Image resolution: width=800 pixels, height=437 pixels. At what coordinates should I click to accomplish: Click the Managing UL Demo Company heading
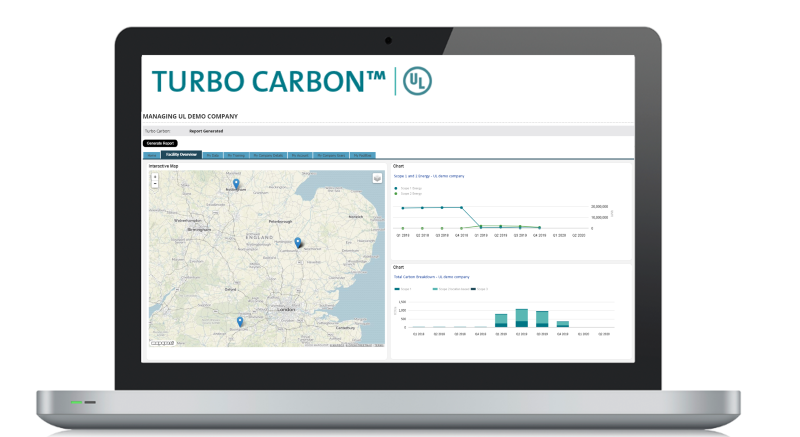click(190, 116)
